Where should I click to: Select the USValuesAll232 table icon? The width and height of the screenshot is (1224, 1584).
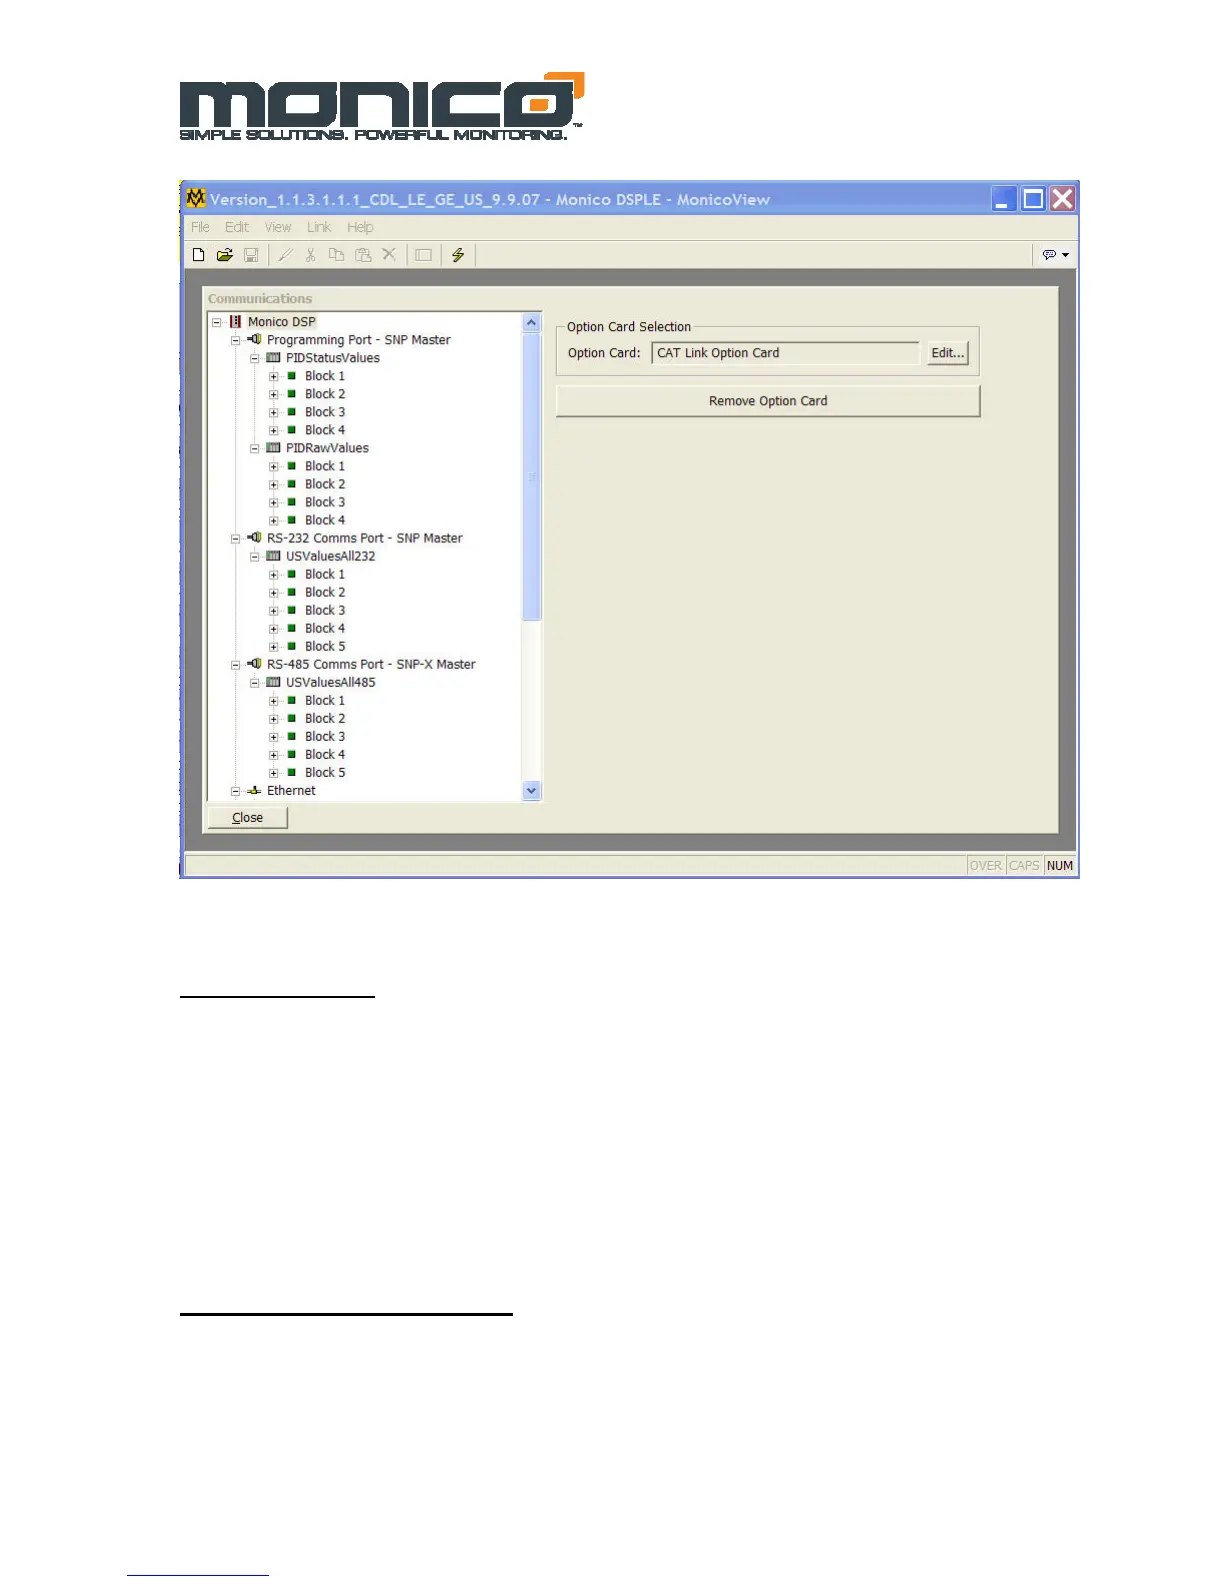(273, 556)
